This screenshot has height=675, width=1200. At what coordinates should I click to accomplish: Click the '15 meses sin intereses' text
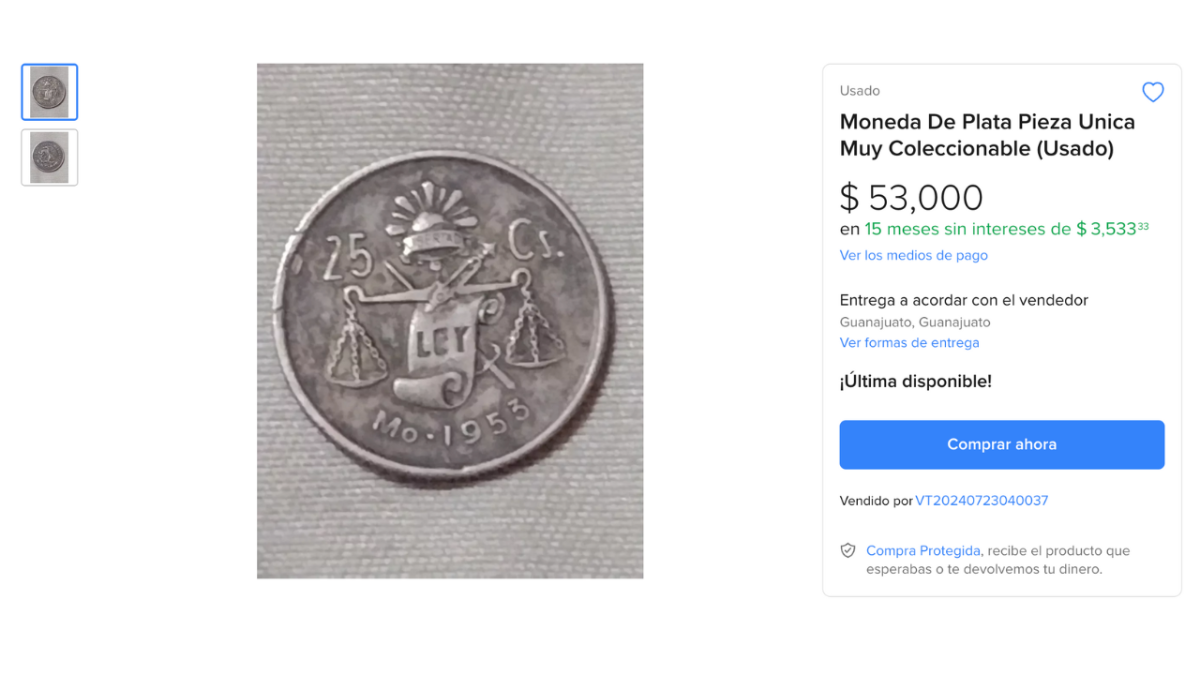pyautogui.click(x=967, y=229)
